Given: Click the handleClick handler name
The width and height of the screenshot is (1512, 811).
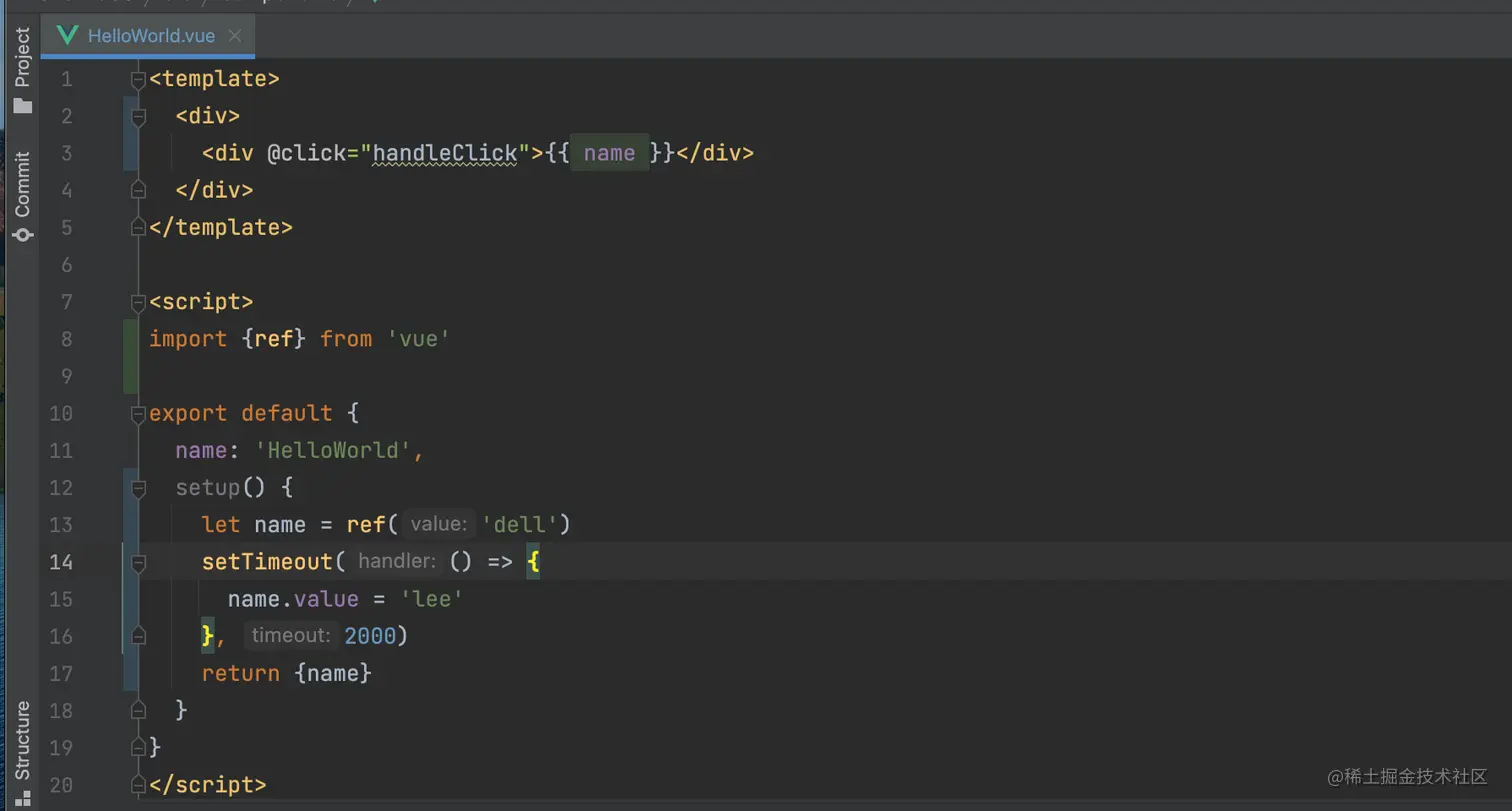Looking at the screenshot, I should pos(446,153).
